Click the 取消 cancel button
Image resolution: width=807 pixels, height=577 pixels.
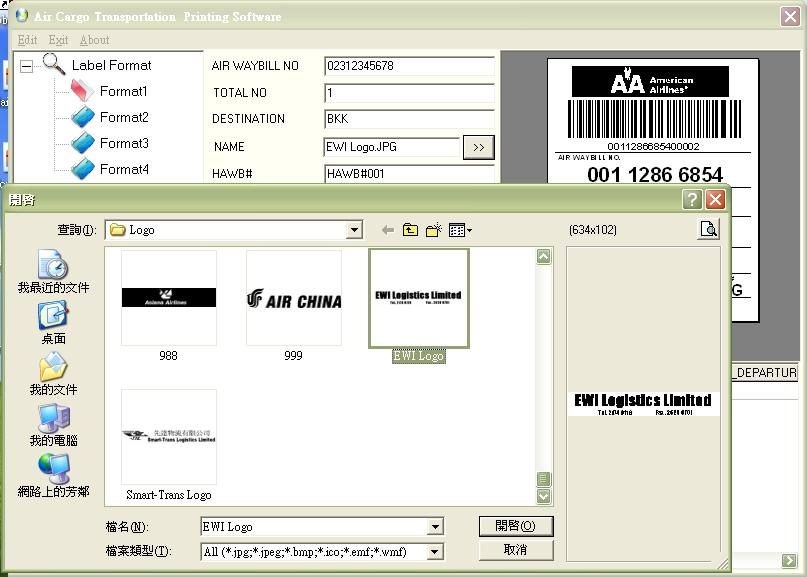tap(516, 550)
